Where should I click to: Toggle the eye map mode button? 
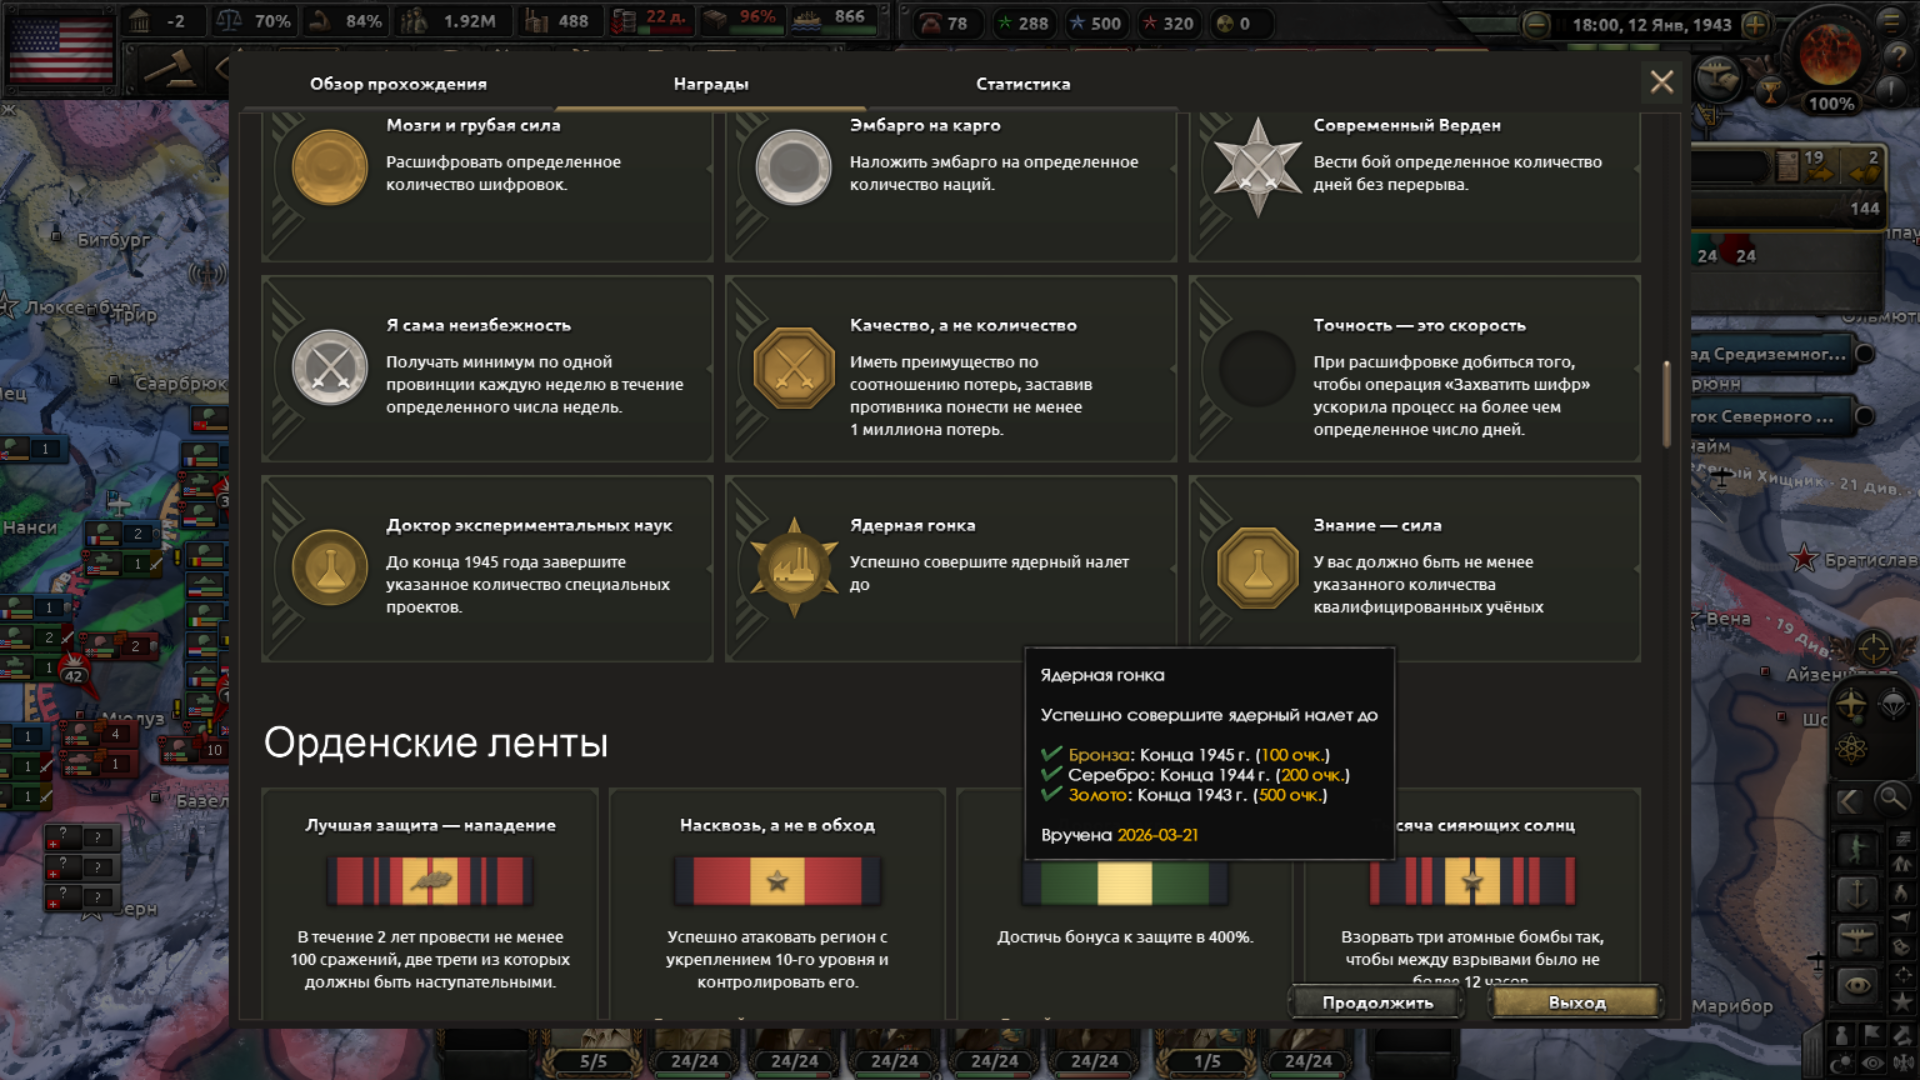coord(1857,985)
